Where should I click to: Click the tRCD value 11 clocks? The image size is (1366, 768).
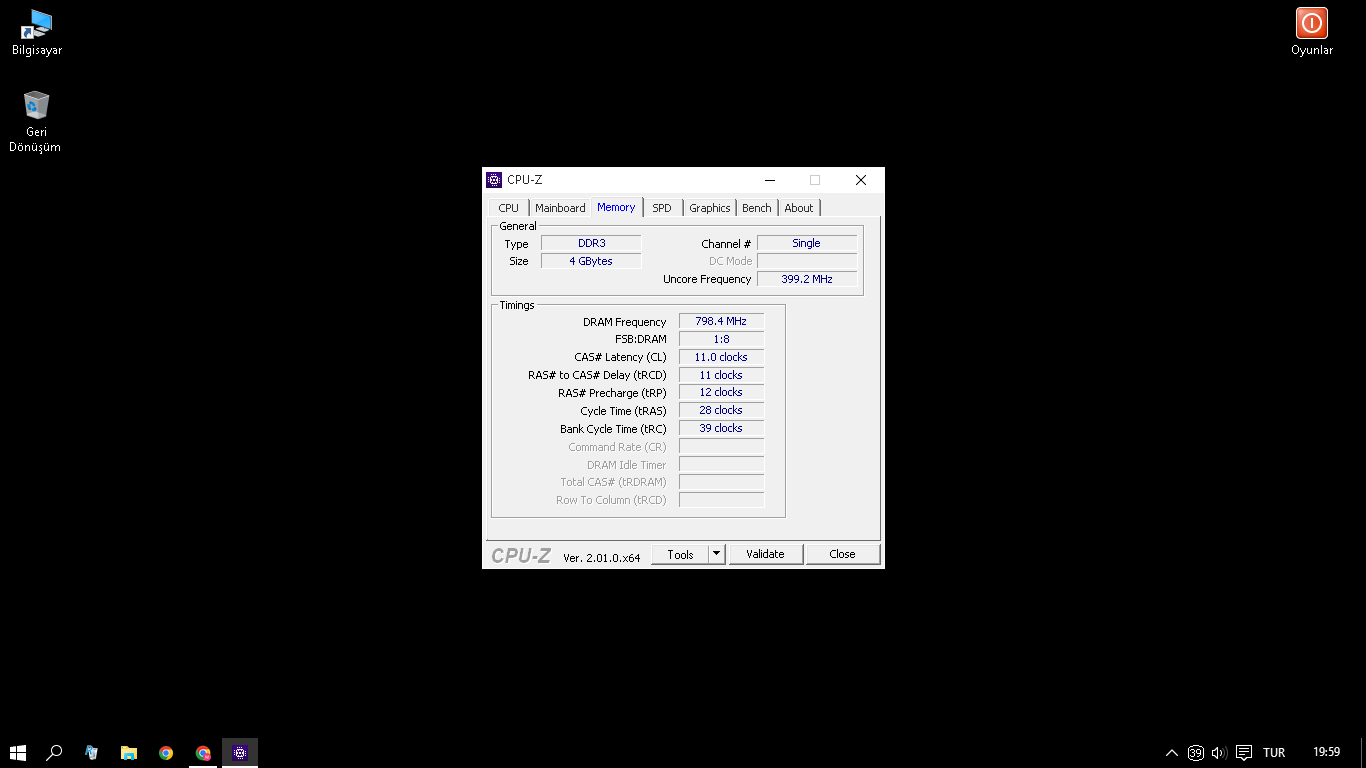click(x=721, y=375)
